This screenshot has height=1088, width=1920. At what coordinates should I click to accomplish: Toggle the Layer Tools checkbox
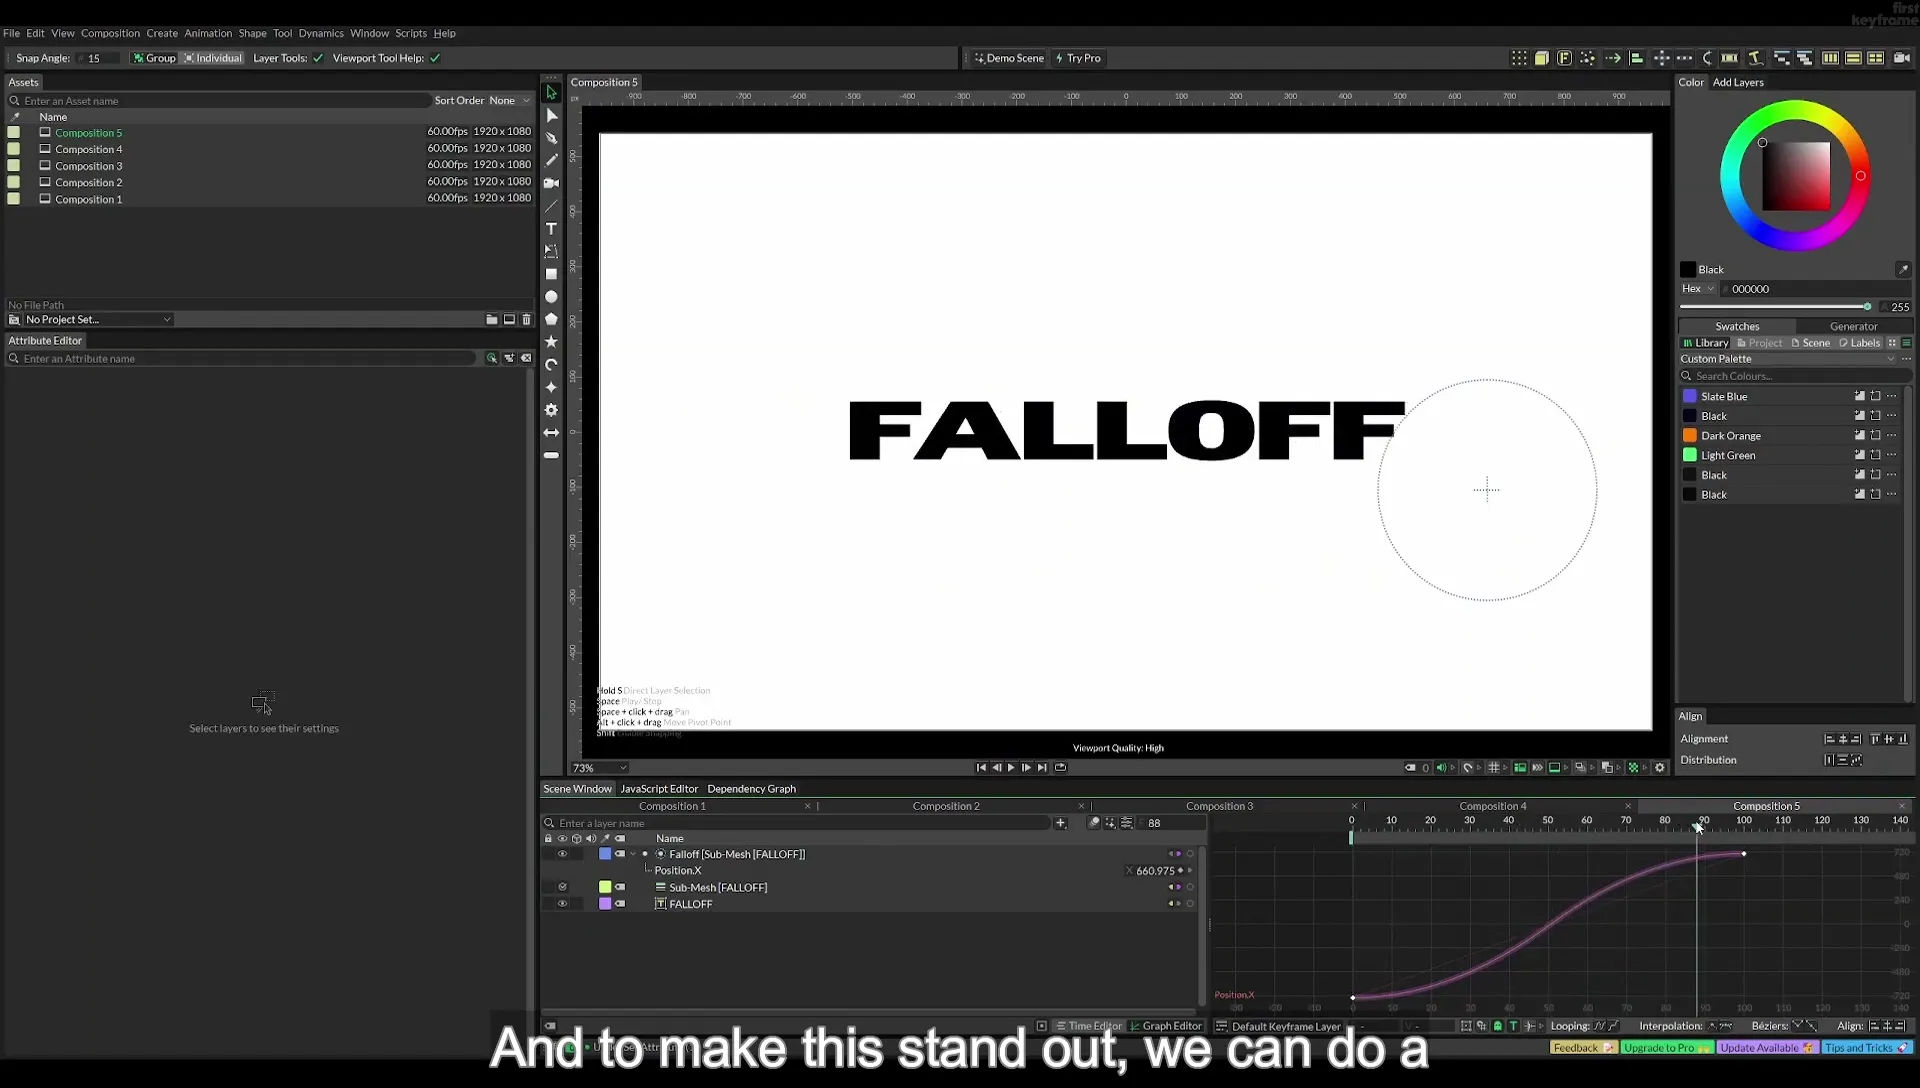[x=318, y=58]
